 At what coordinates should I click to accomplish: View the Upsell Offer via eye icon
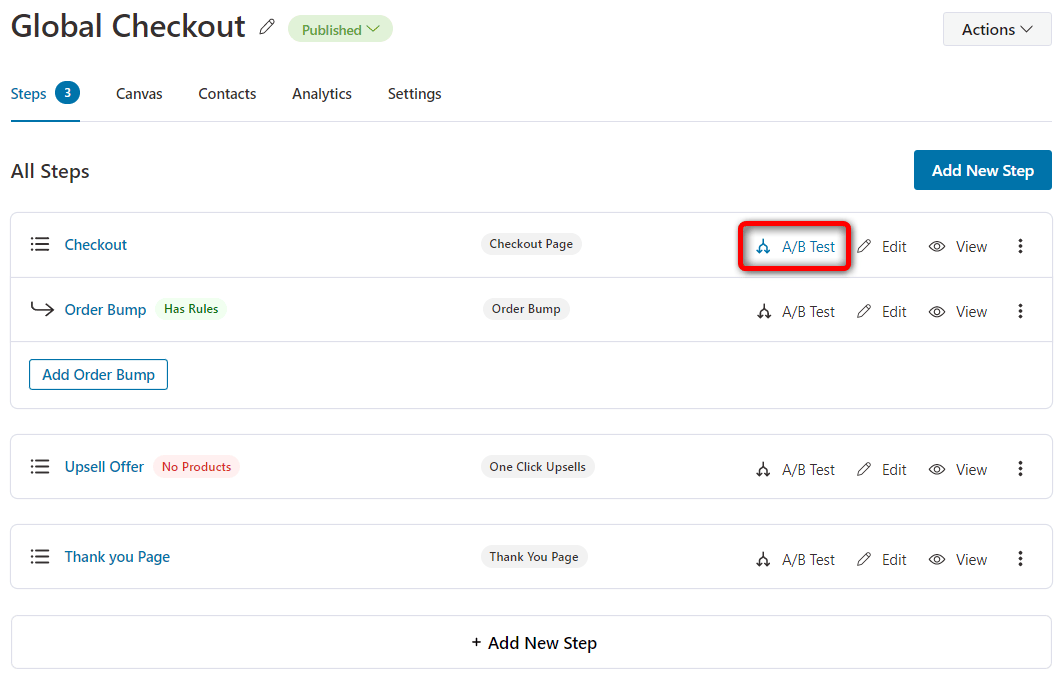click(936, 469)
